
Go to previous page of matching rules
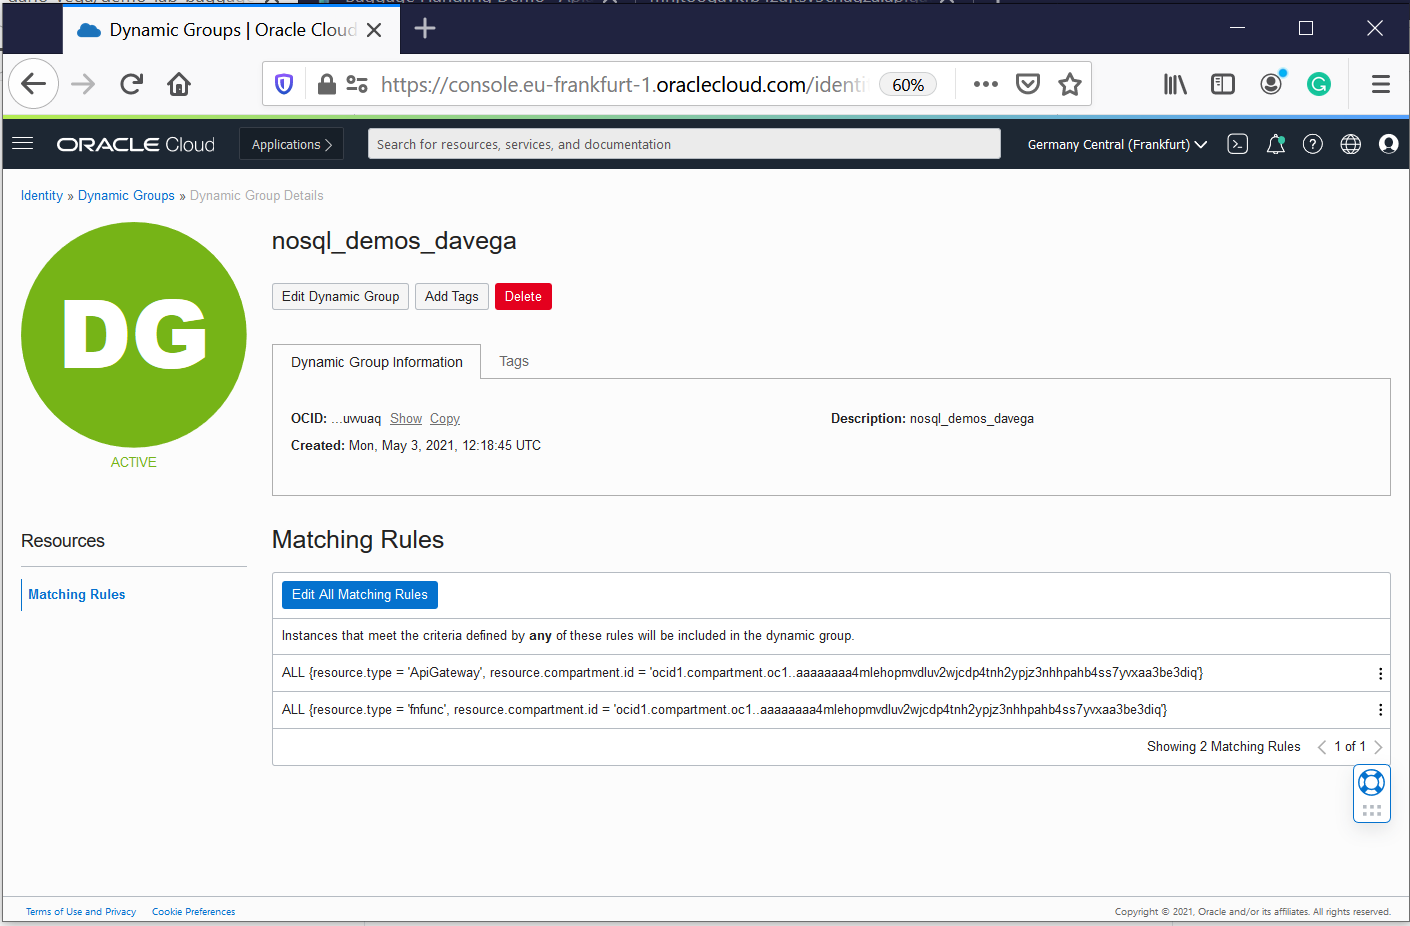1322,747
